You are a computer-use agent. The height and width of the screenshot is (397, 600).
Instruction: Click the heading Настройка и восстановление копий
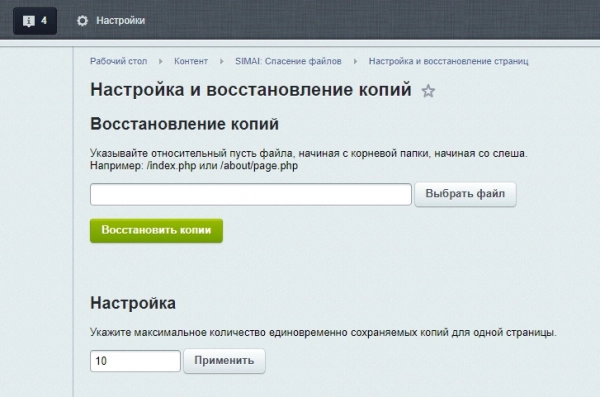tap(251, 90)
